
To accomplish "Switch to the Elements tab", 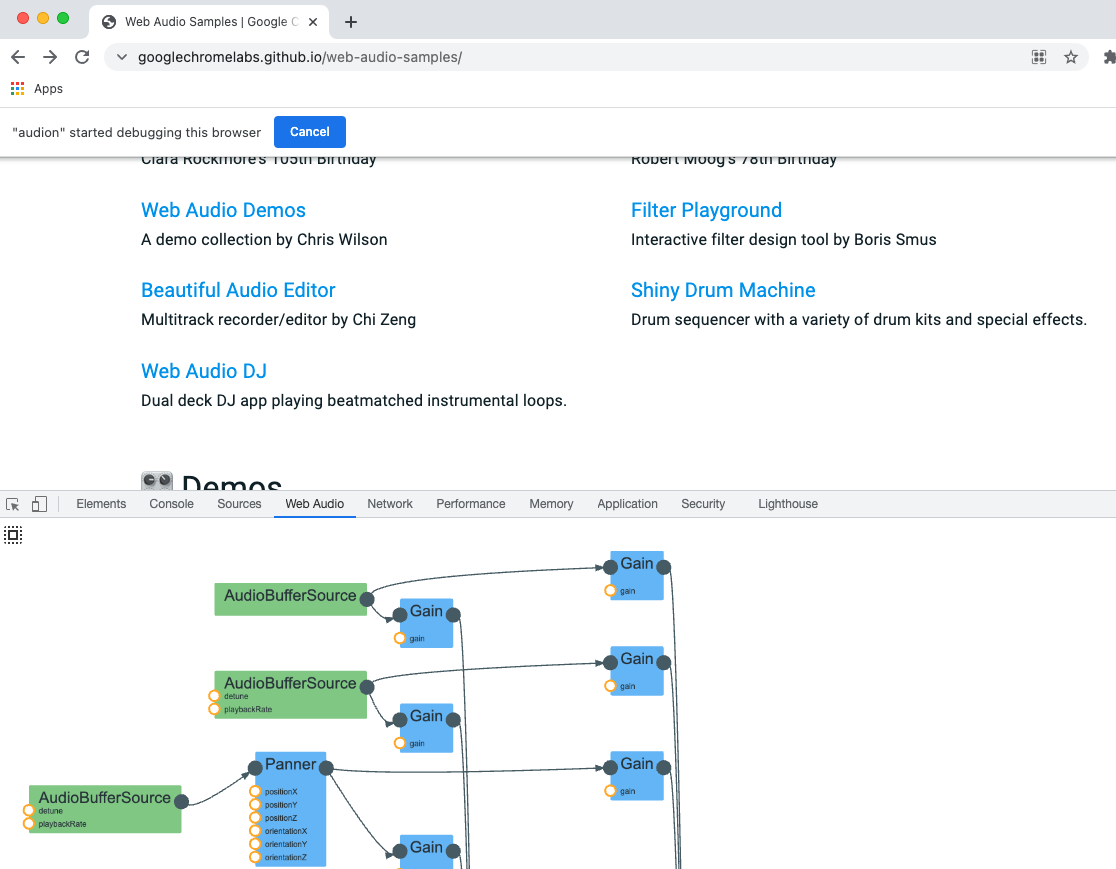I will click(101, 504).
